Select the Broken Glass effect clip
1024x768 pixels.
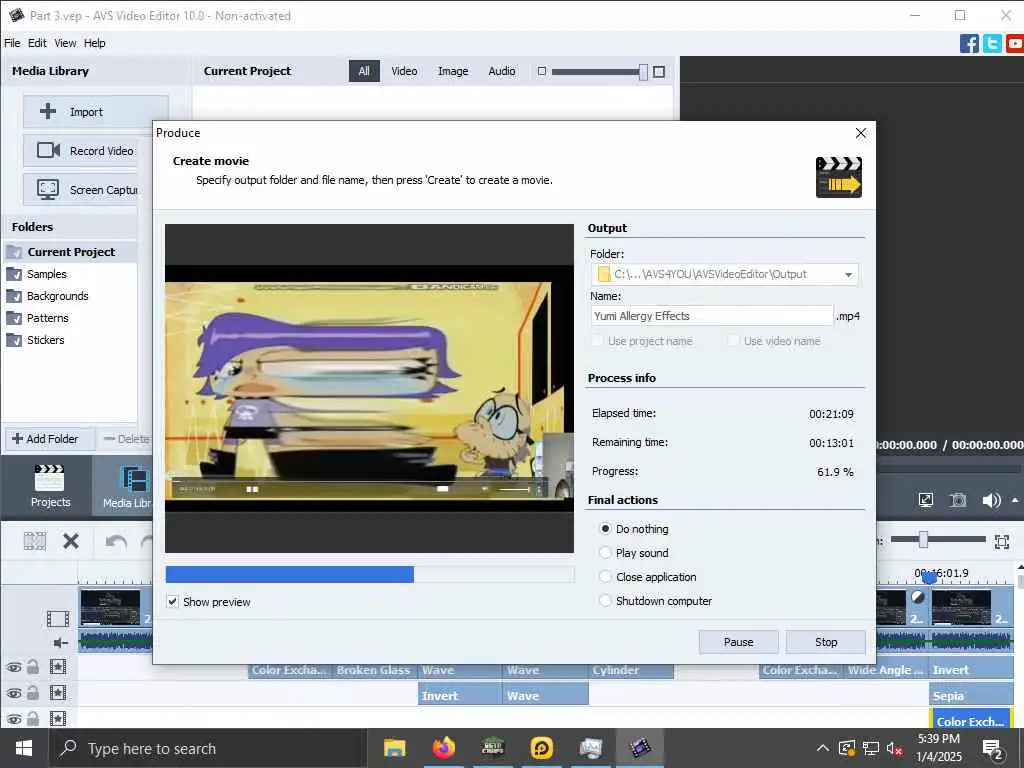375,670
